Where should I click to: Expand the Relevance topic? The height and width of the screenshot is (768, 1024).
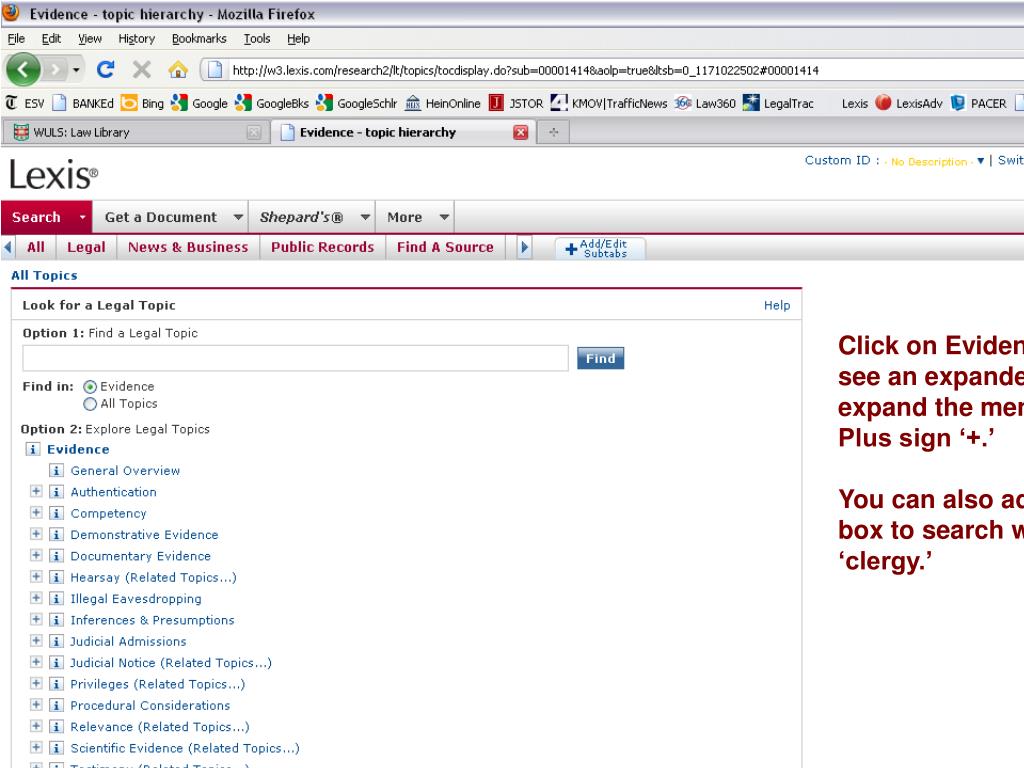click(36, 726)
